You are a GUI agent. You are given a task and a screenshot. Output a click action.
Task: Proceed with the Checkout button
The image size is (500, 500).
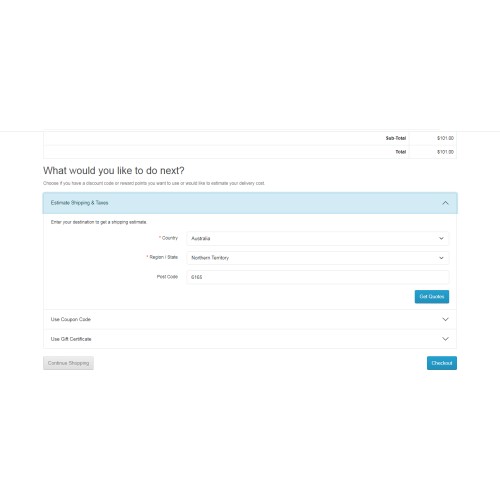(442, 363)
